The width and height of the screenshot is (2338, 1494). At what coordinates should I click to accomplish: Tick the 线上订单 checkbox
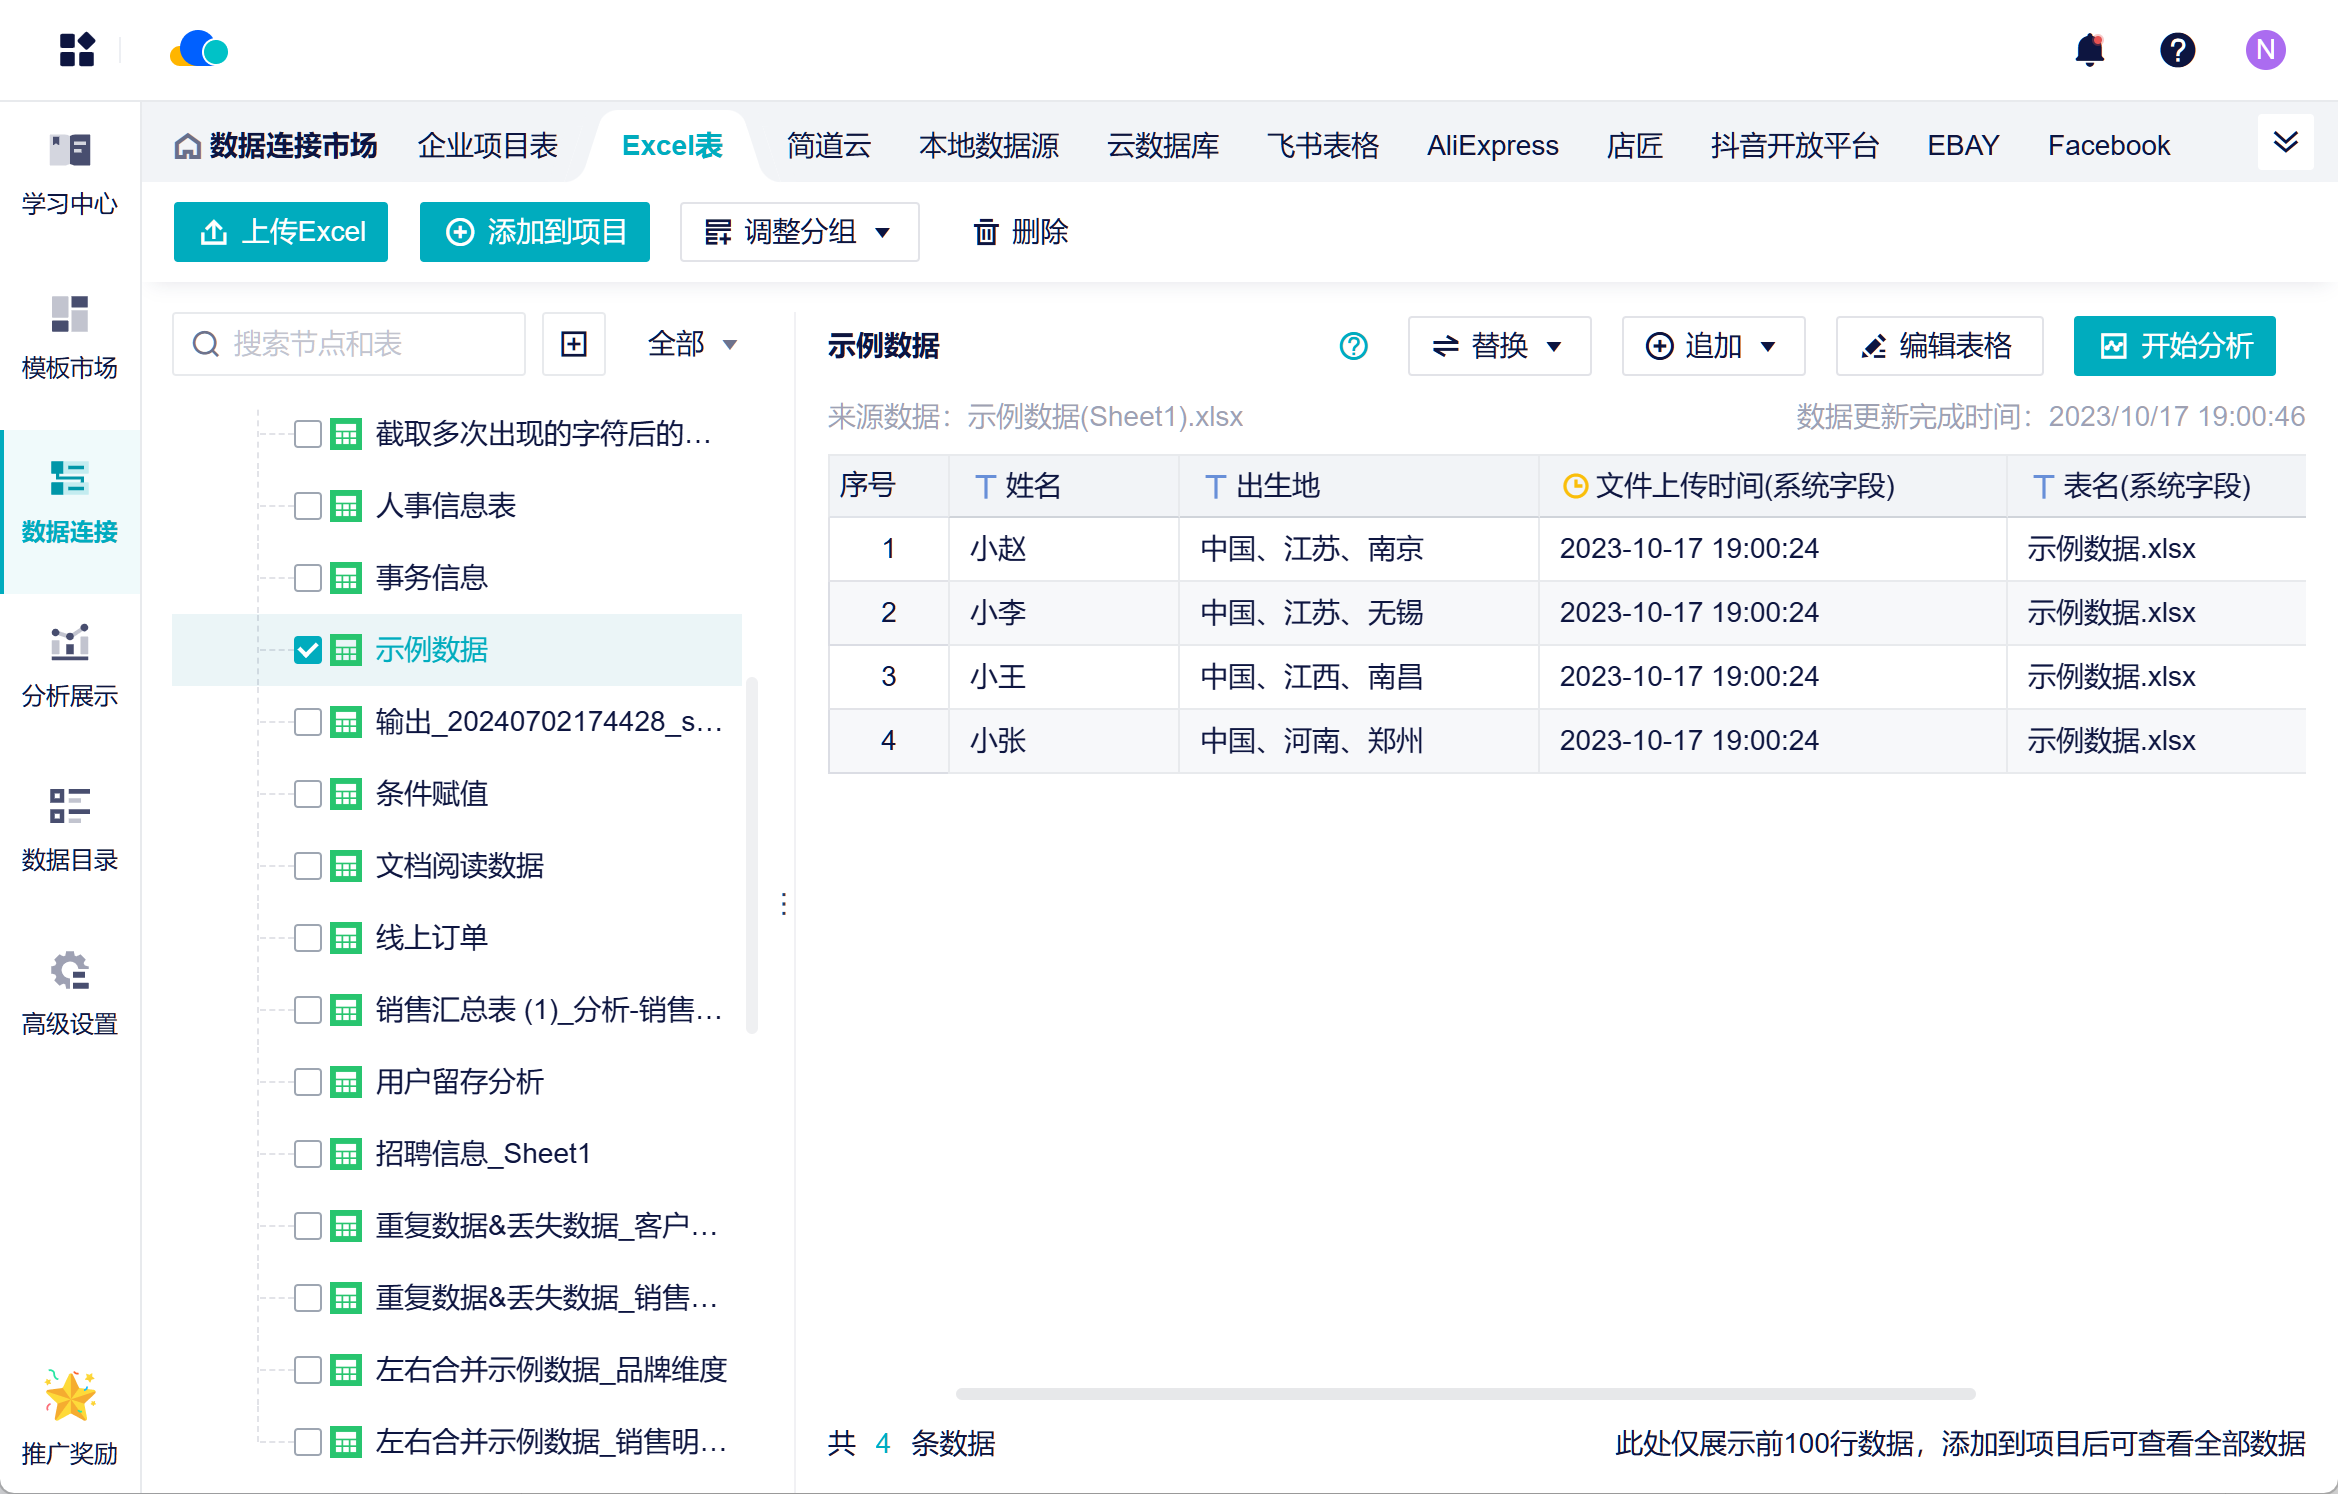click(308, 938)
